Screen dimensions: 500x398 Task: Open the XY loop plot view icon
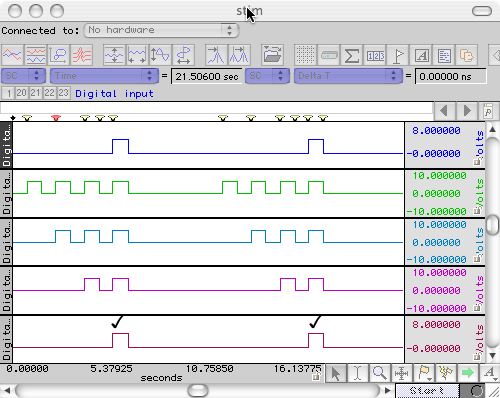(59, 55)
